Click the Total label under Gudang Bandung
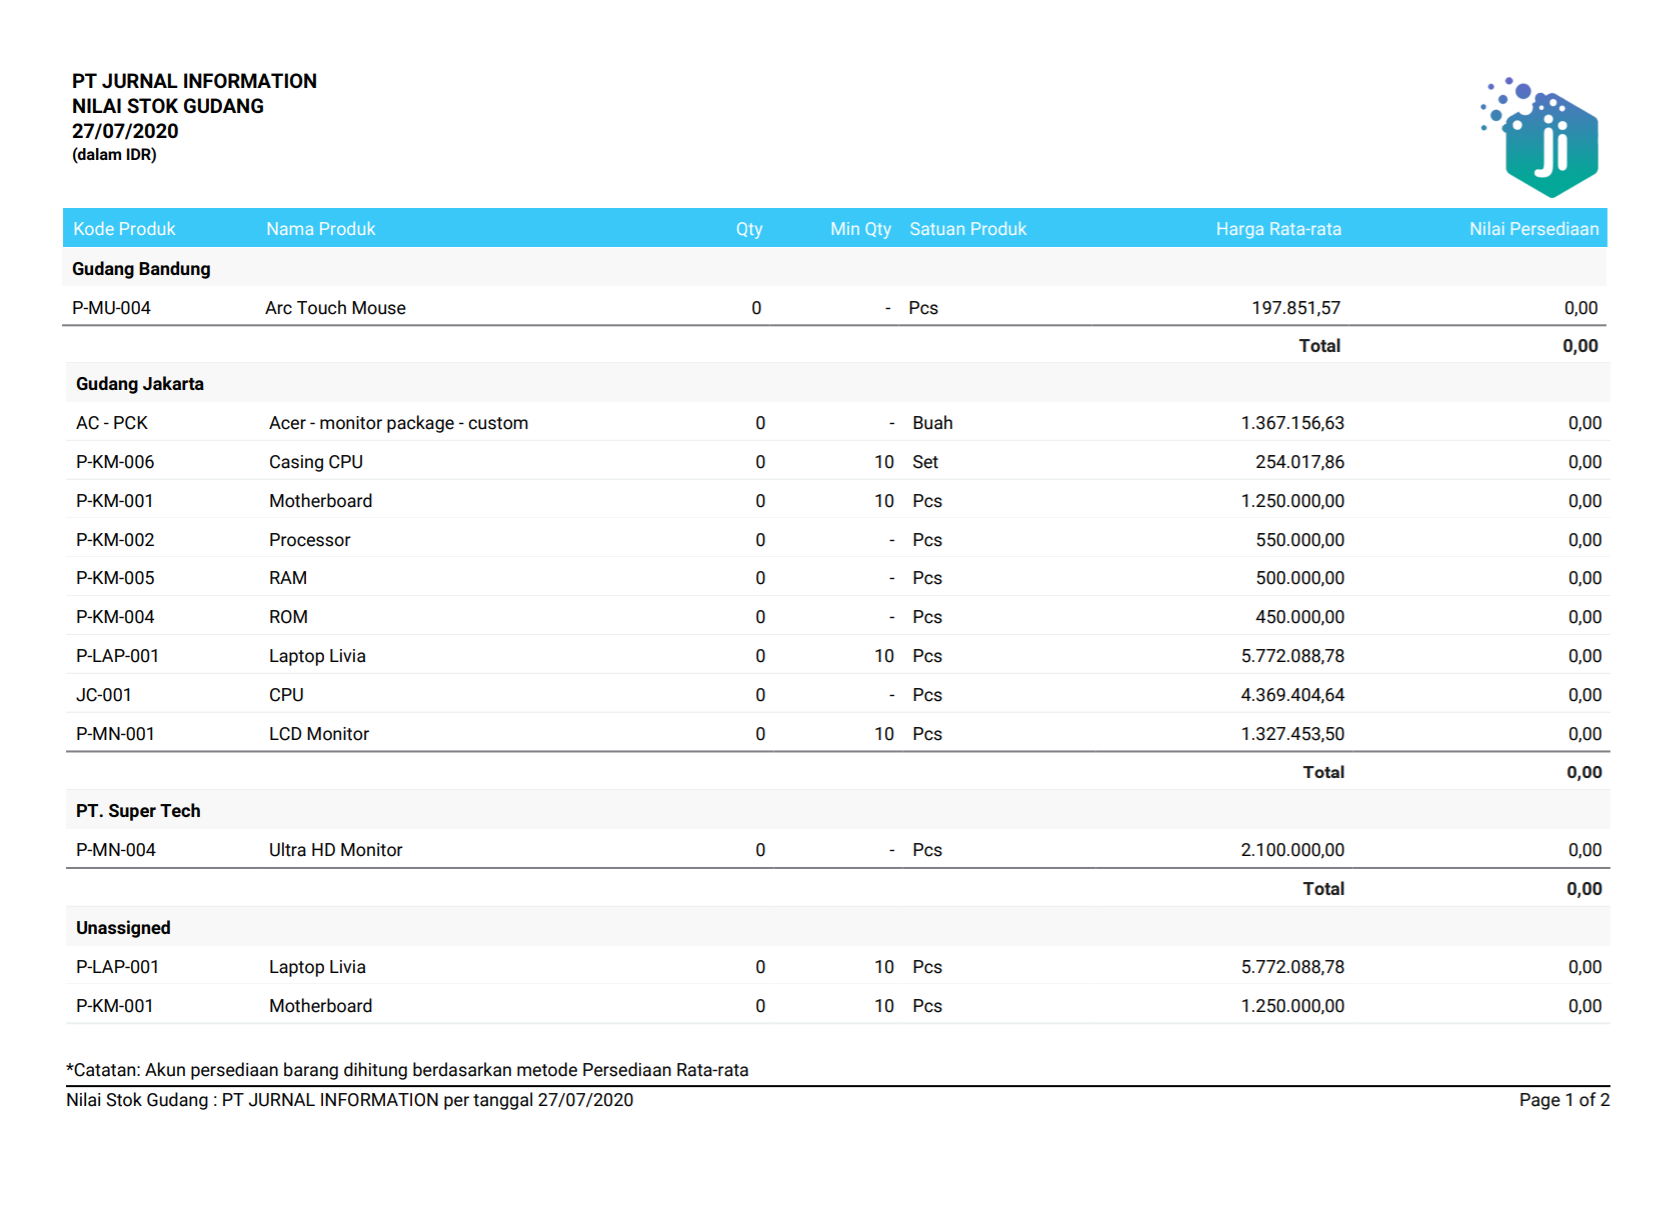 pyautogui.click(x=1319, y=346)
